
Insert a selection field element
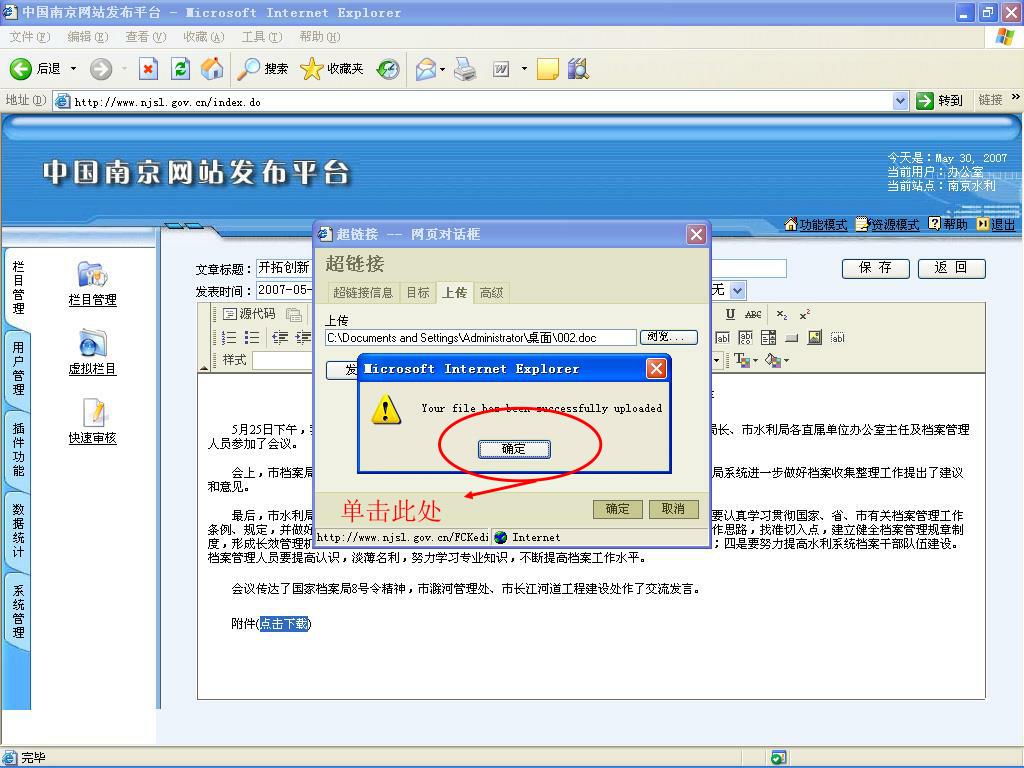pyautogui.click(x=769, y=338)
